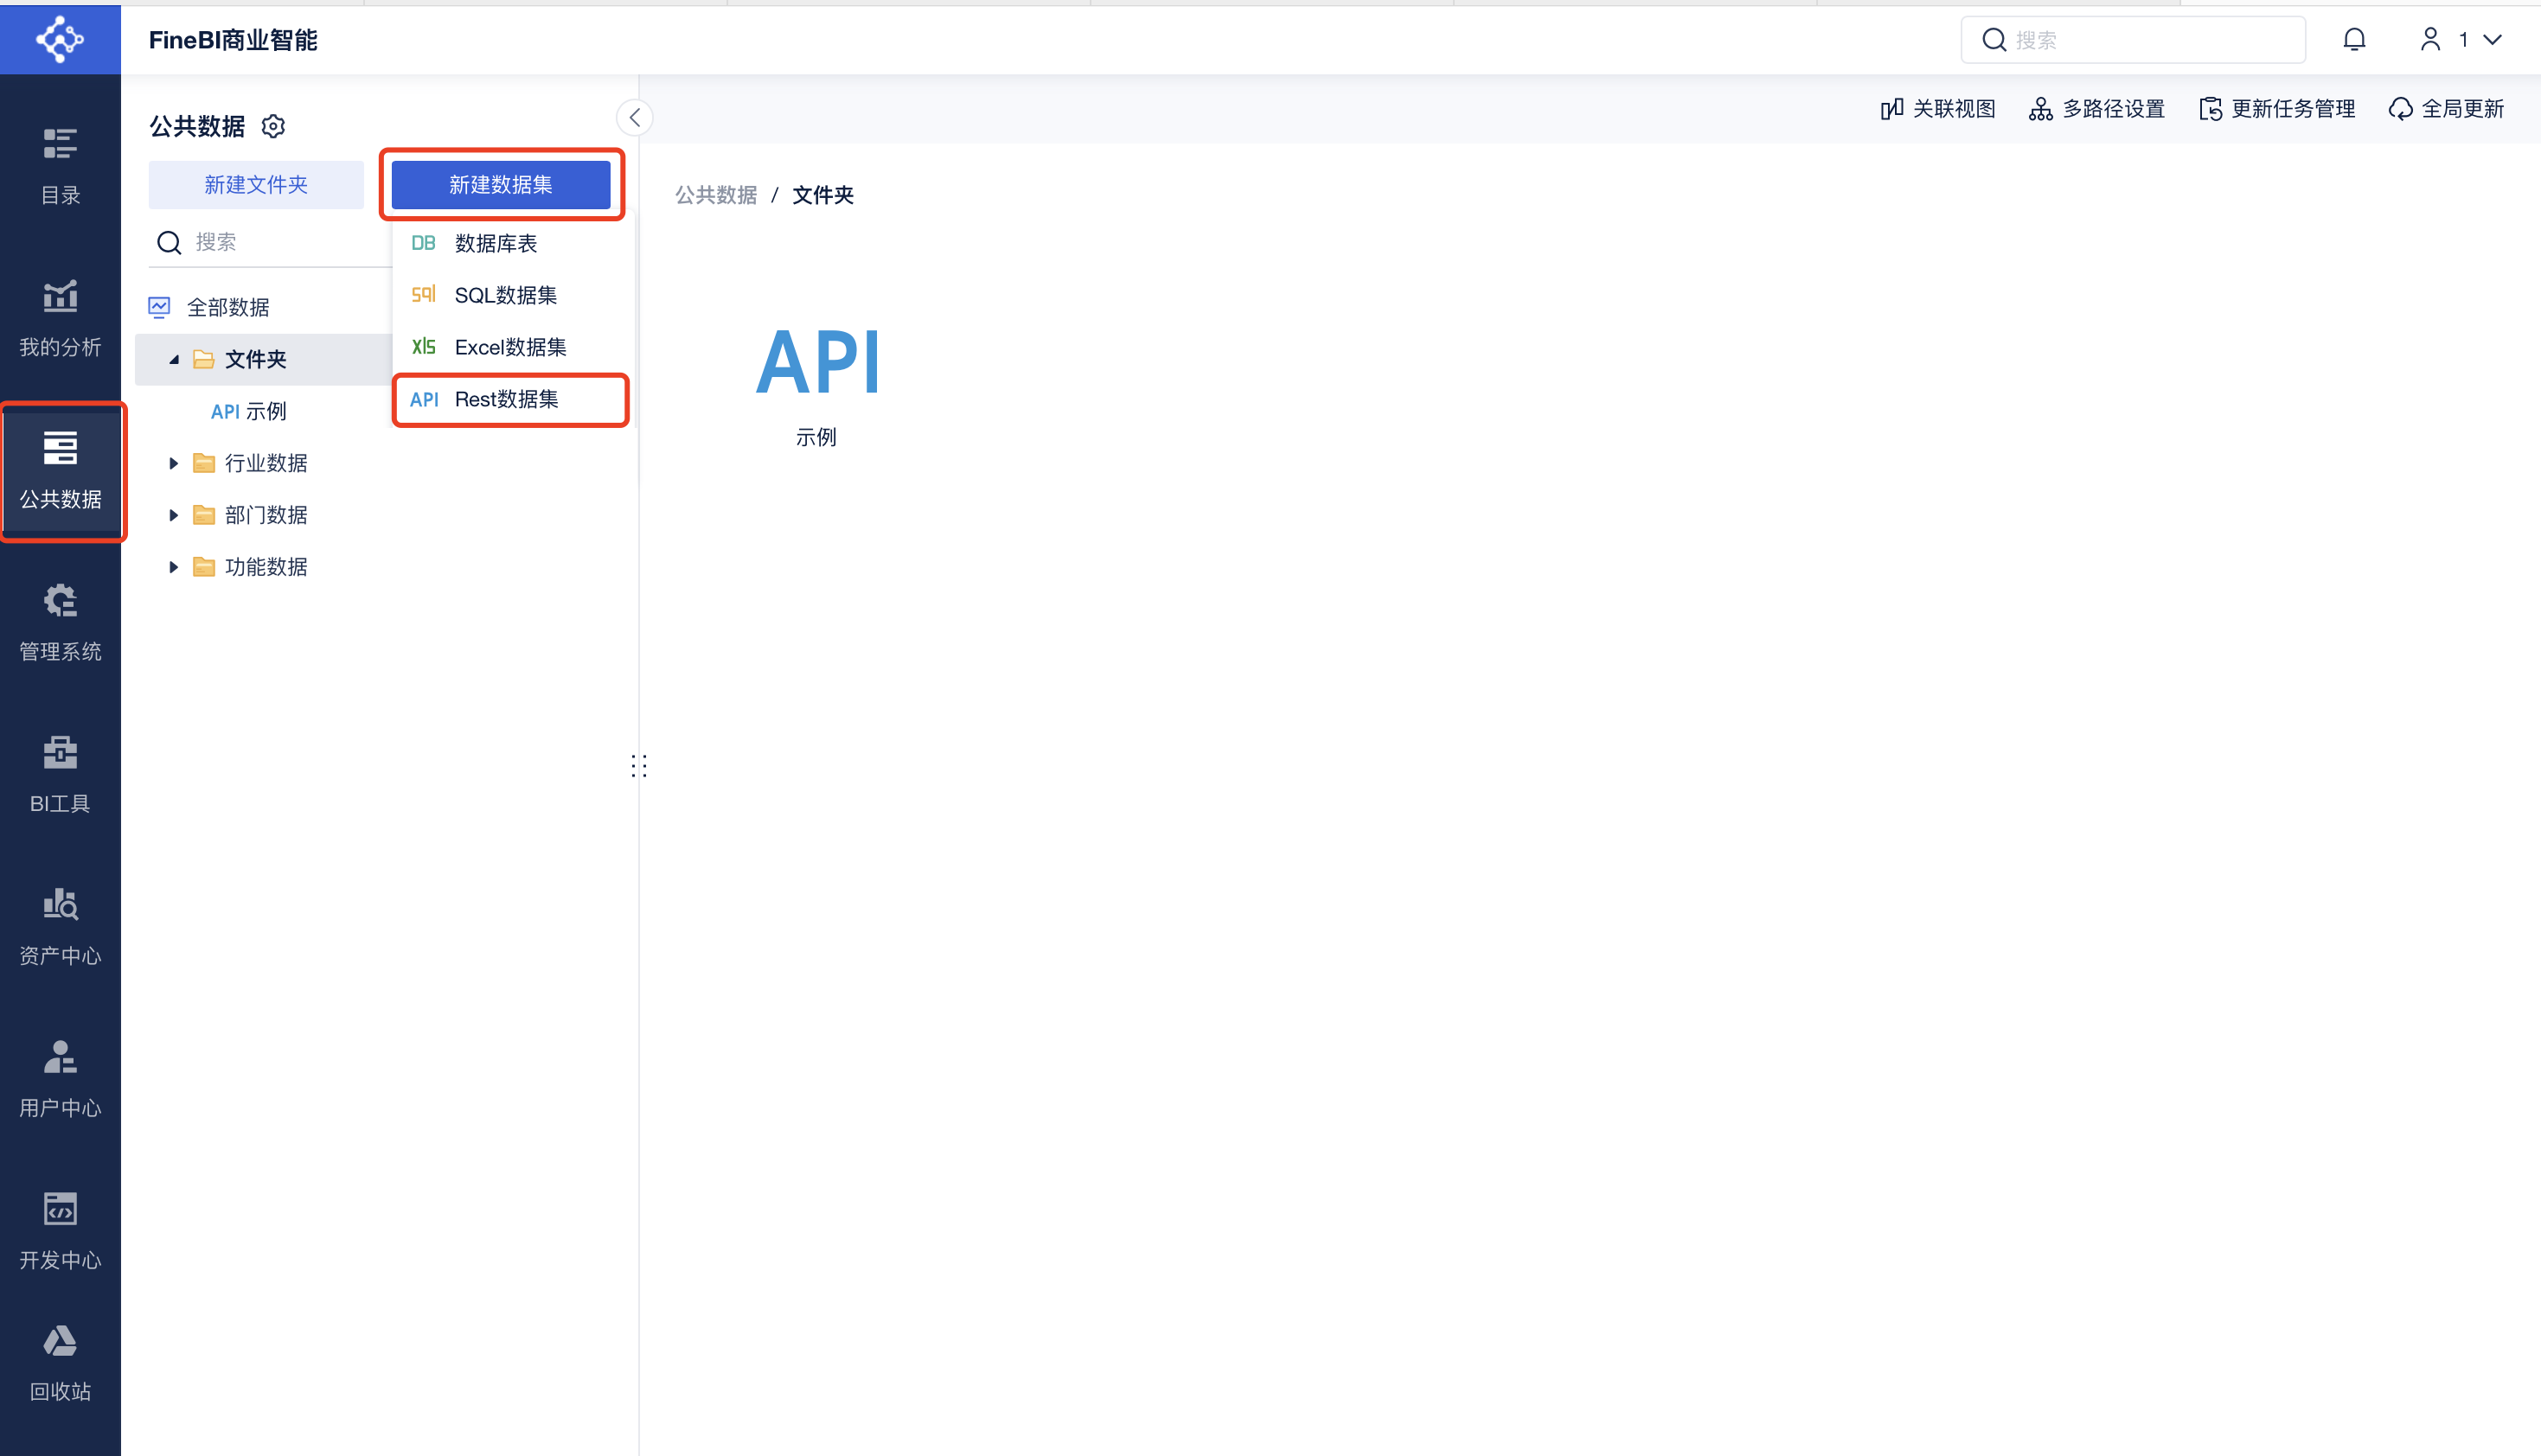Choose SQL数据集 menu option

point(505,295)
